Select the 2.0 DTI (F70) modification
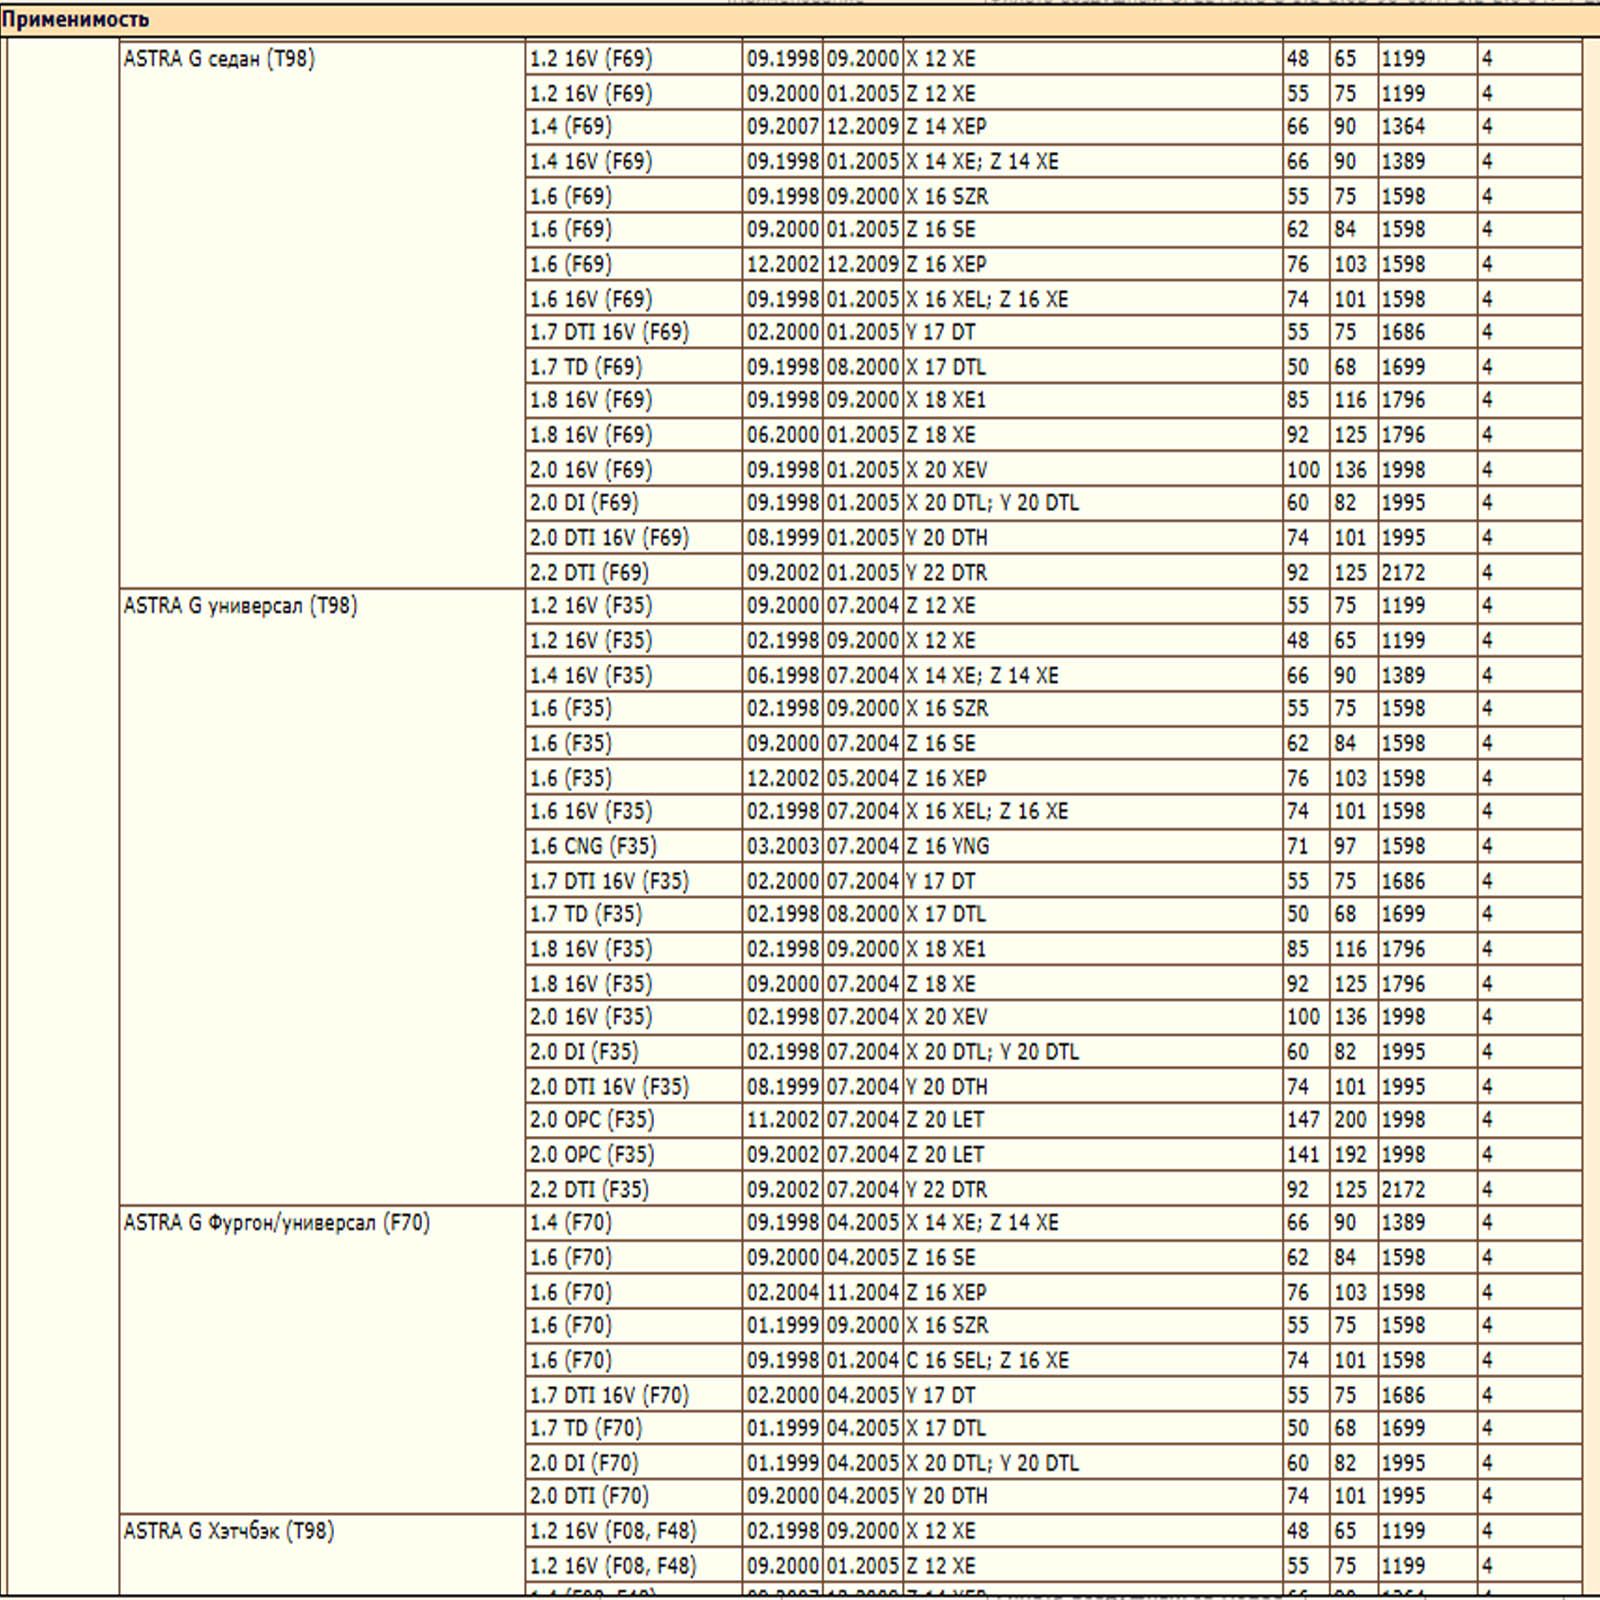Screen dimensions: 1600x1600 point(589,1497)
